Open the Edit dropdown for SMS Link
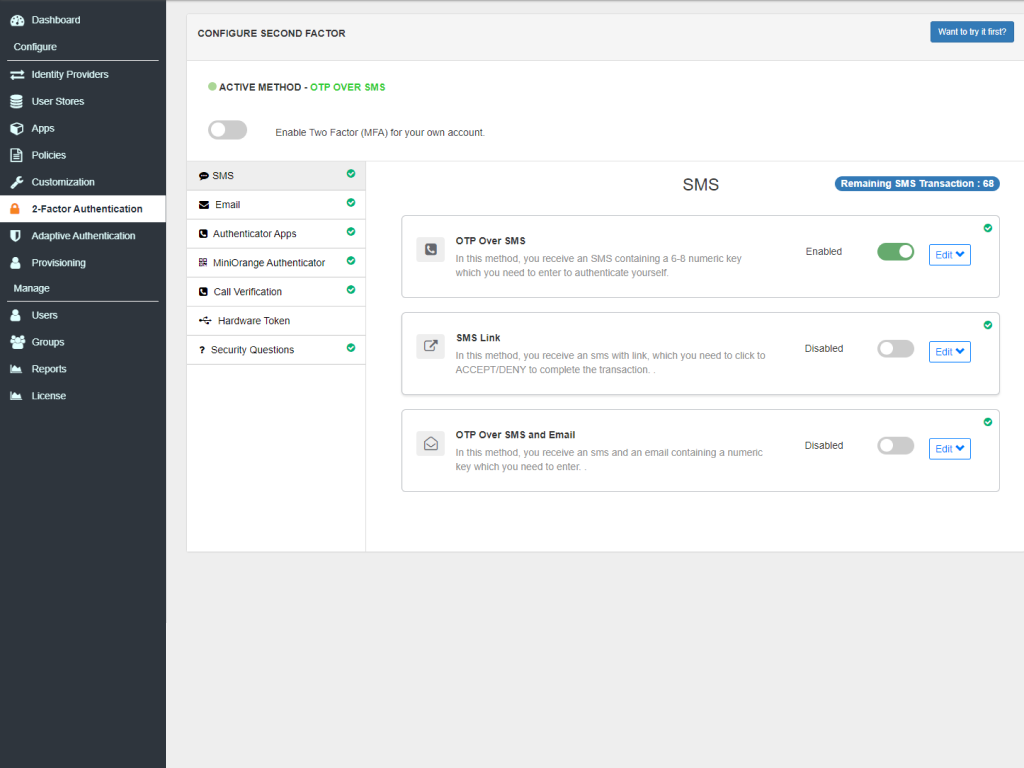This screenshot has height=768, width=1024. tap(949, 352)
